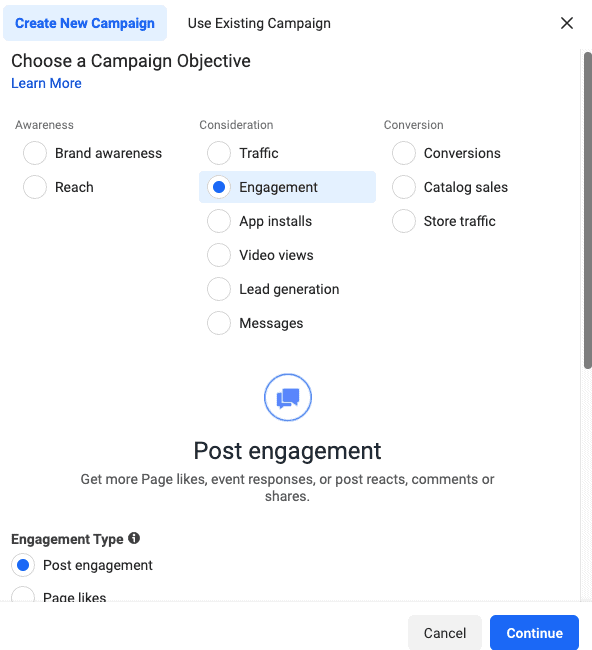Choose the Traffic objective radio button
The height and width of the screenshot is (650, 592).
[x=219, y=153]
